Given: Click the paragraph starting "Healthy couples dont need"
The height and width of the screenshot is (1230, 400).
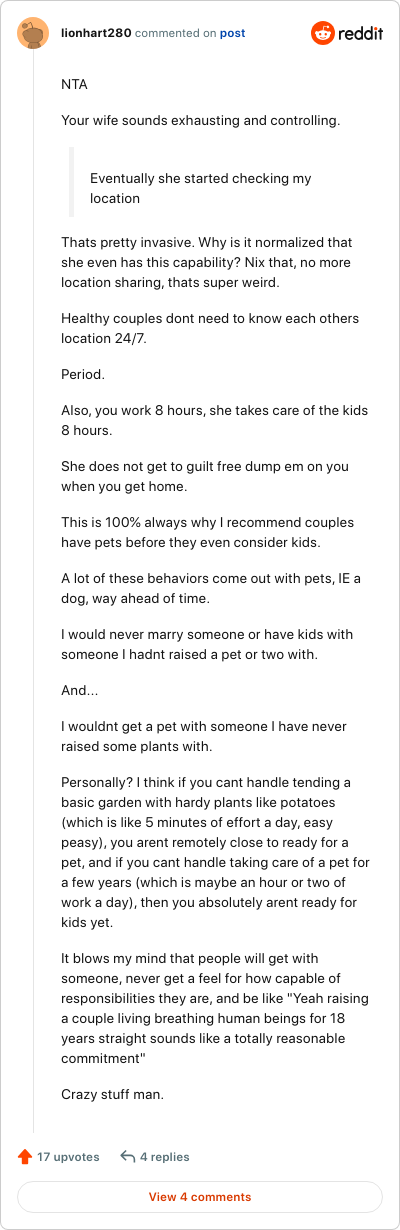Looking at the screenshot, I should pyautogui.click(x=210, y=328).
